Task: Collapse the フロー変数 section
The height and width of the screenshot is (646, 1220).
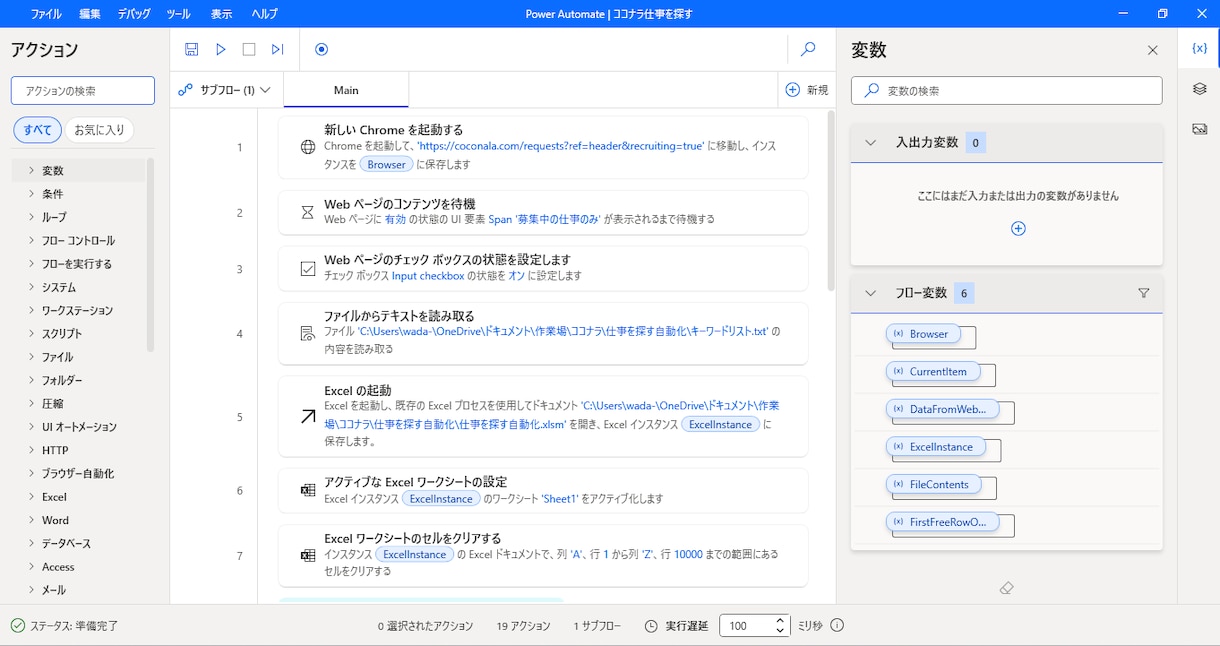Action: pyautogui.click(x=870, y=293)
